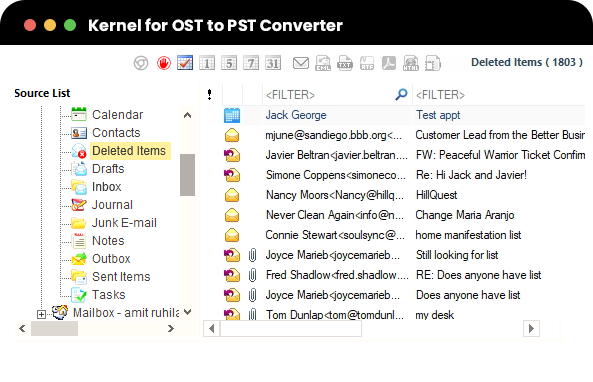
Task: Click the importance exclamation column header
Action: tap(210, 94)
